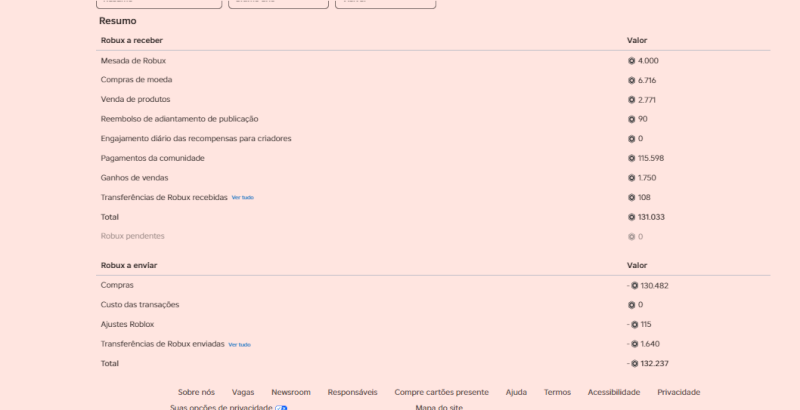Click the 6.716 value
This screenshot has width=800, height=410.
(647, 81)
